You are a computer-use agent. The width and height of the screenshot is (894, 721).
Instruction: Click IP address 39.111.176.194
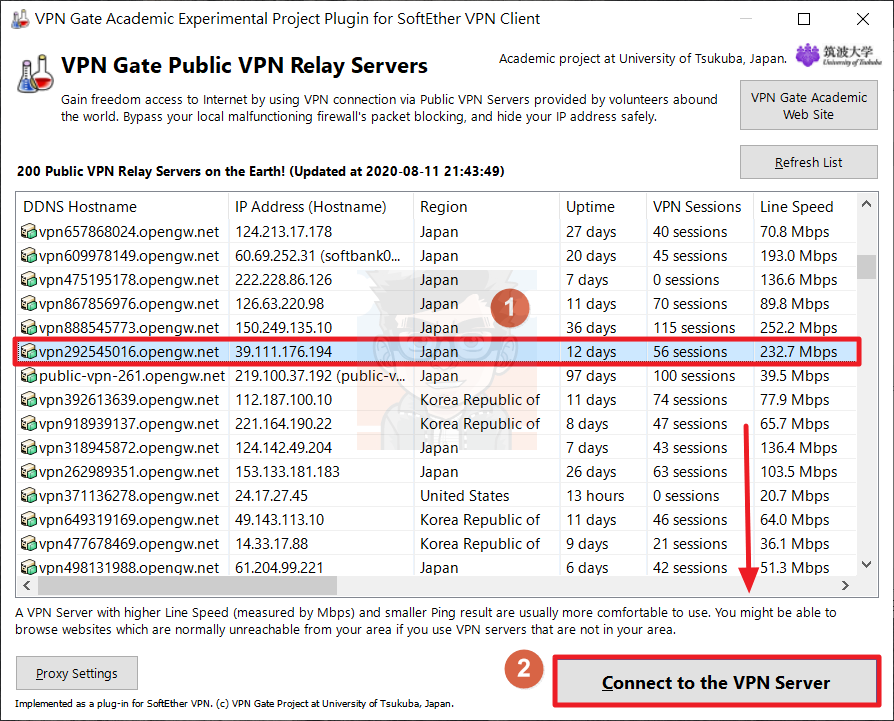pyautogui.click(x=283, y=352)
